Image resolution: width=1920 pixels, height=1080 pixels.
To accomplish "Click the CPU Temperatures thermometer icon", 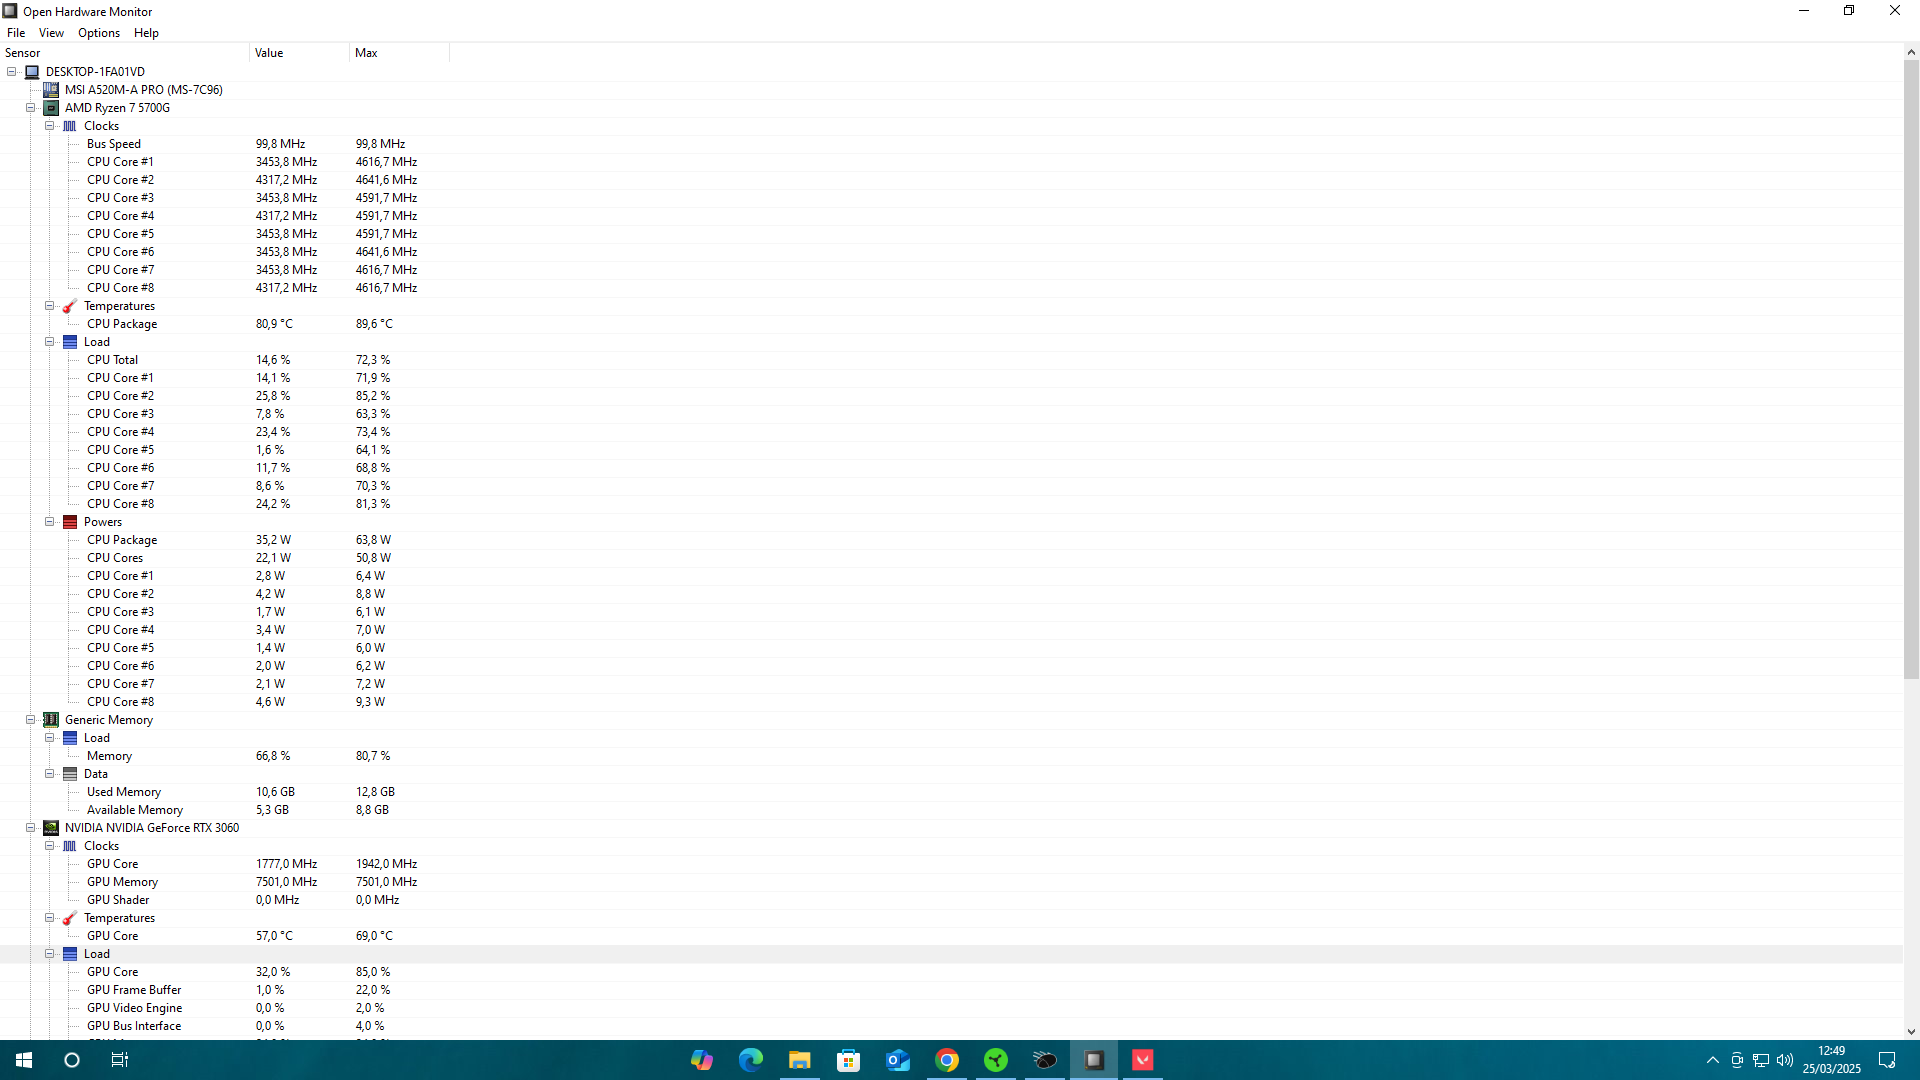I will tap(70, 306).
